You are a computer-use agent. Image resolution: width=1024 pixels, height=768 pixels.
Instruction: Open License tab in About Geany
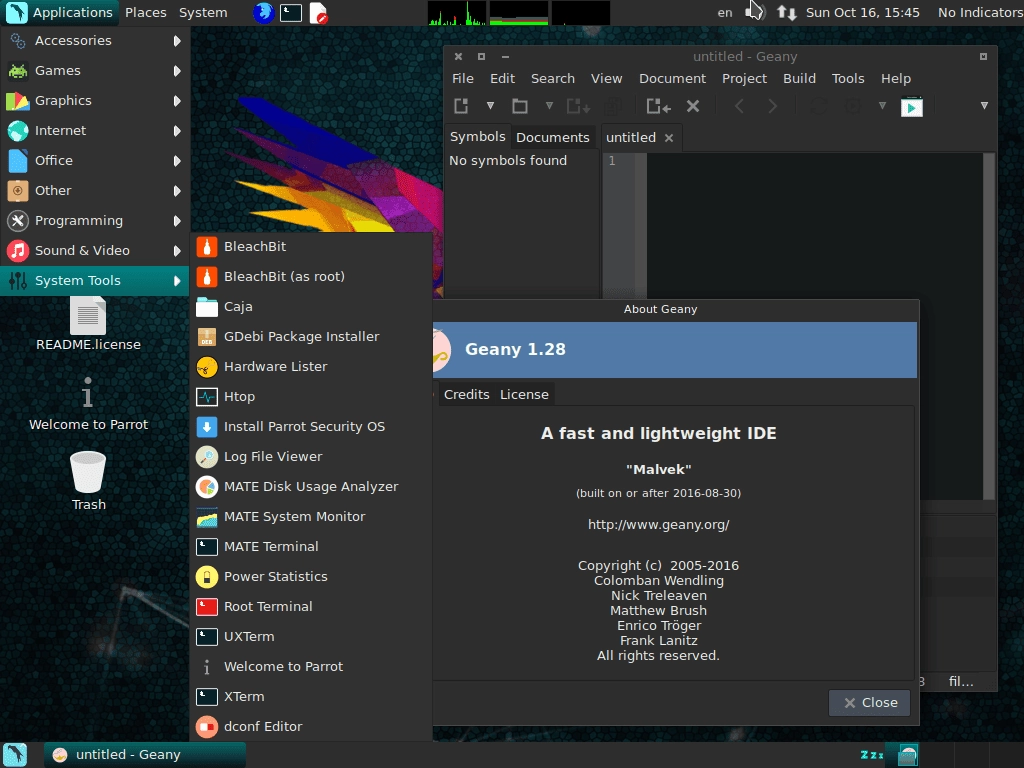click(524, 394)
